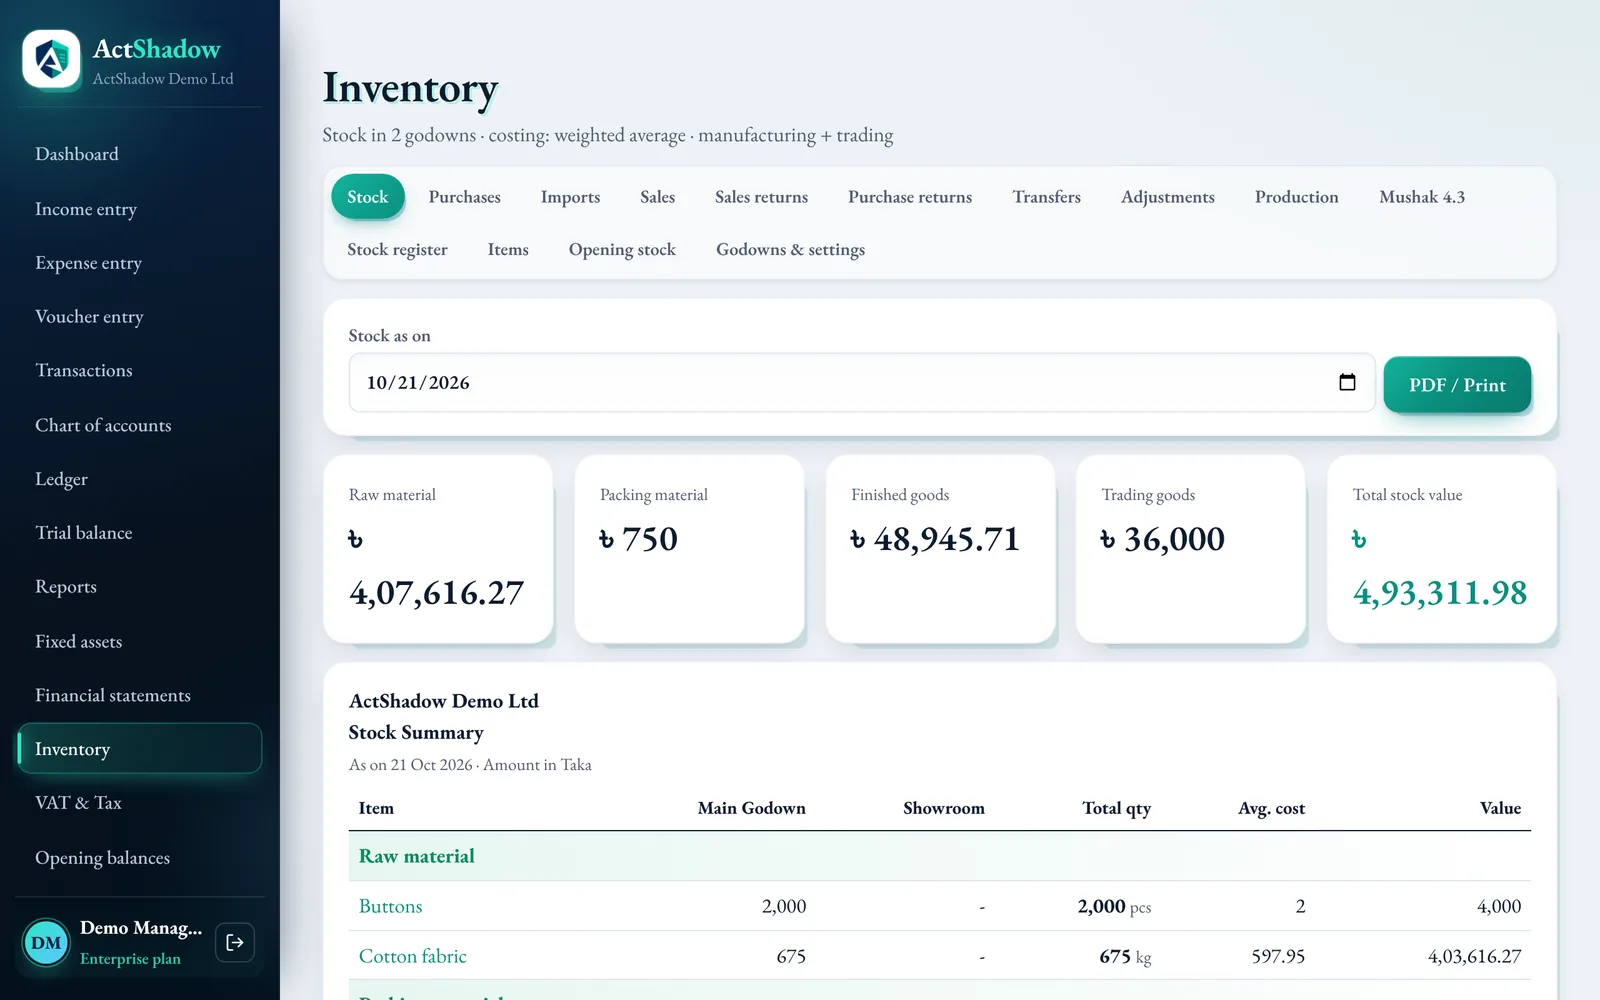Open VAT & Tax in the sidebar
1600x1000 pixels.
140,803
